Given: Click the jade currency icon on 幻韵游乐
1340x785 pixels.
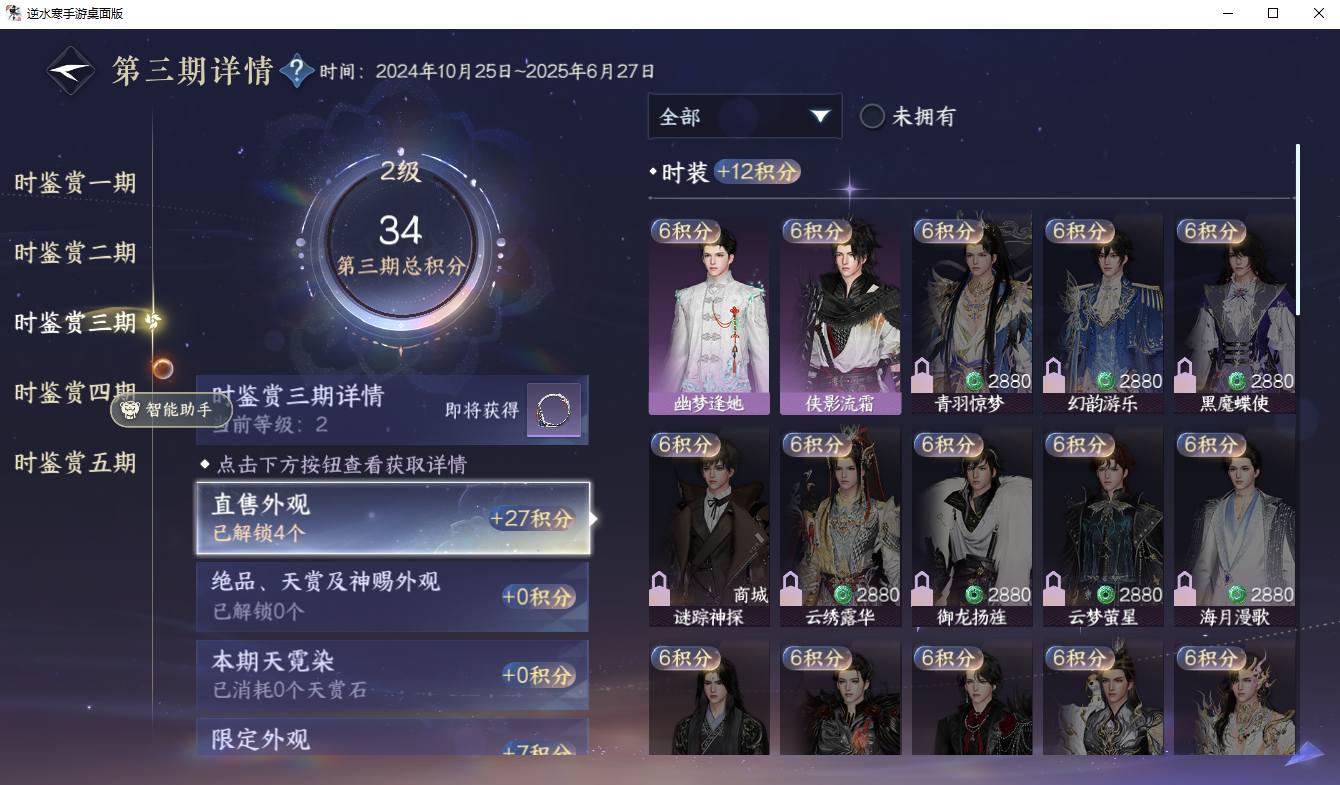Looking at the screenshot, I should pyautogui.click(x=1105, y=381).
